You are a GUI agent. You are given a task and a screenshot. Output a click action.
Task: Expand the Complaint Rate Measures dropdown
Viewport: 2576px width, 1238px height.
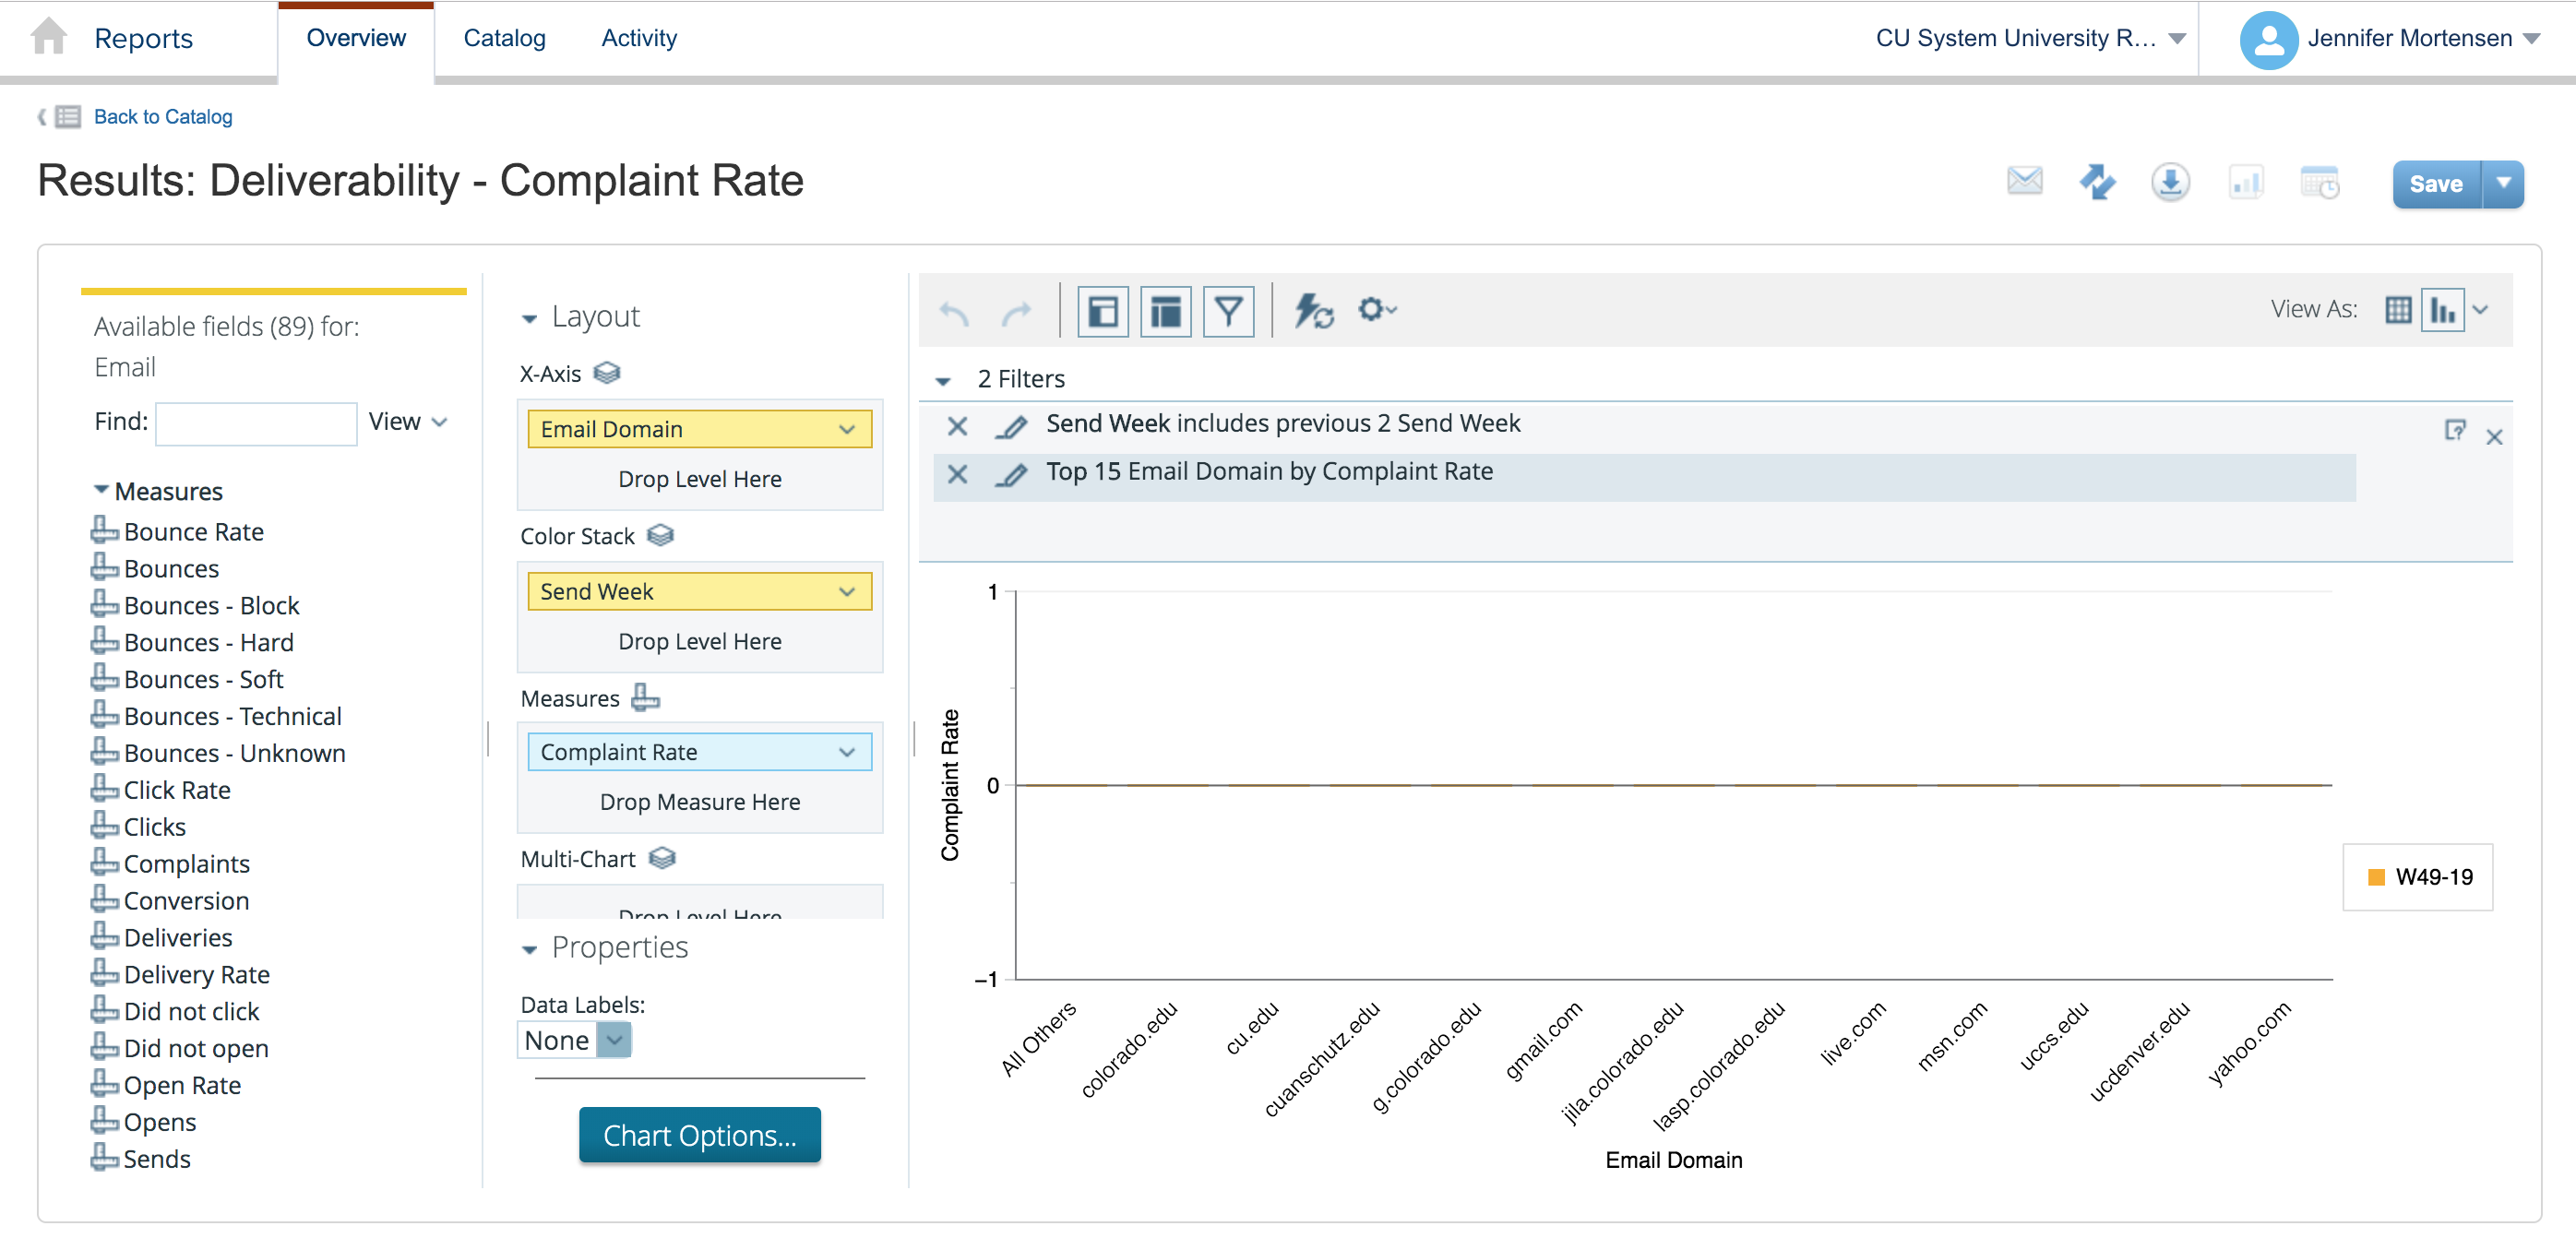coord(846,752)
